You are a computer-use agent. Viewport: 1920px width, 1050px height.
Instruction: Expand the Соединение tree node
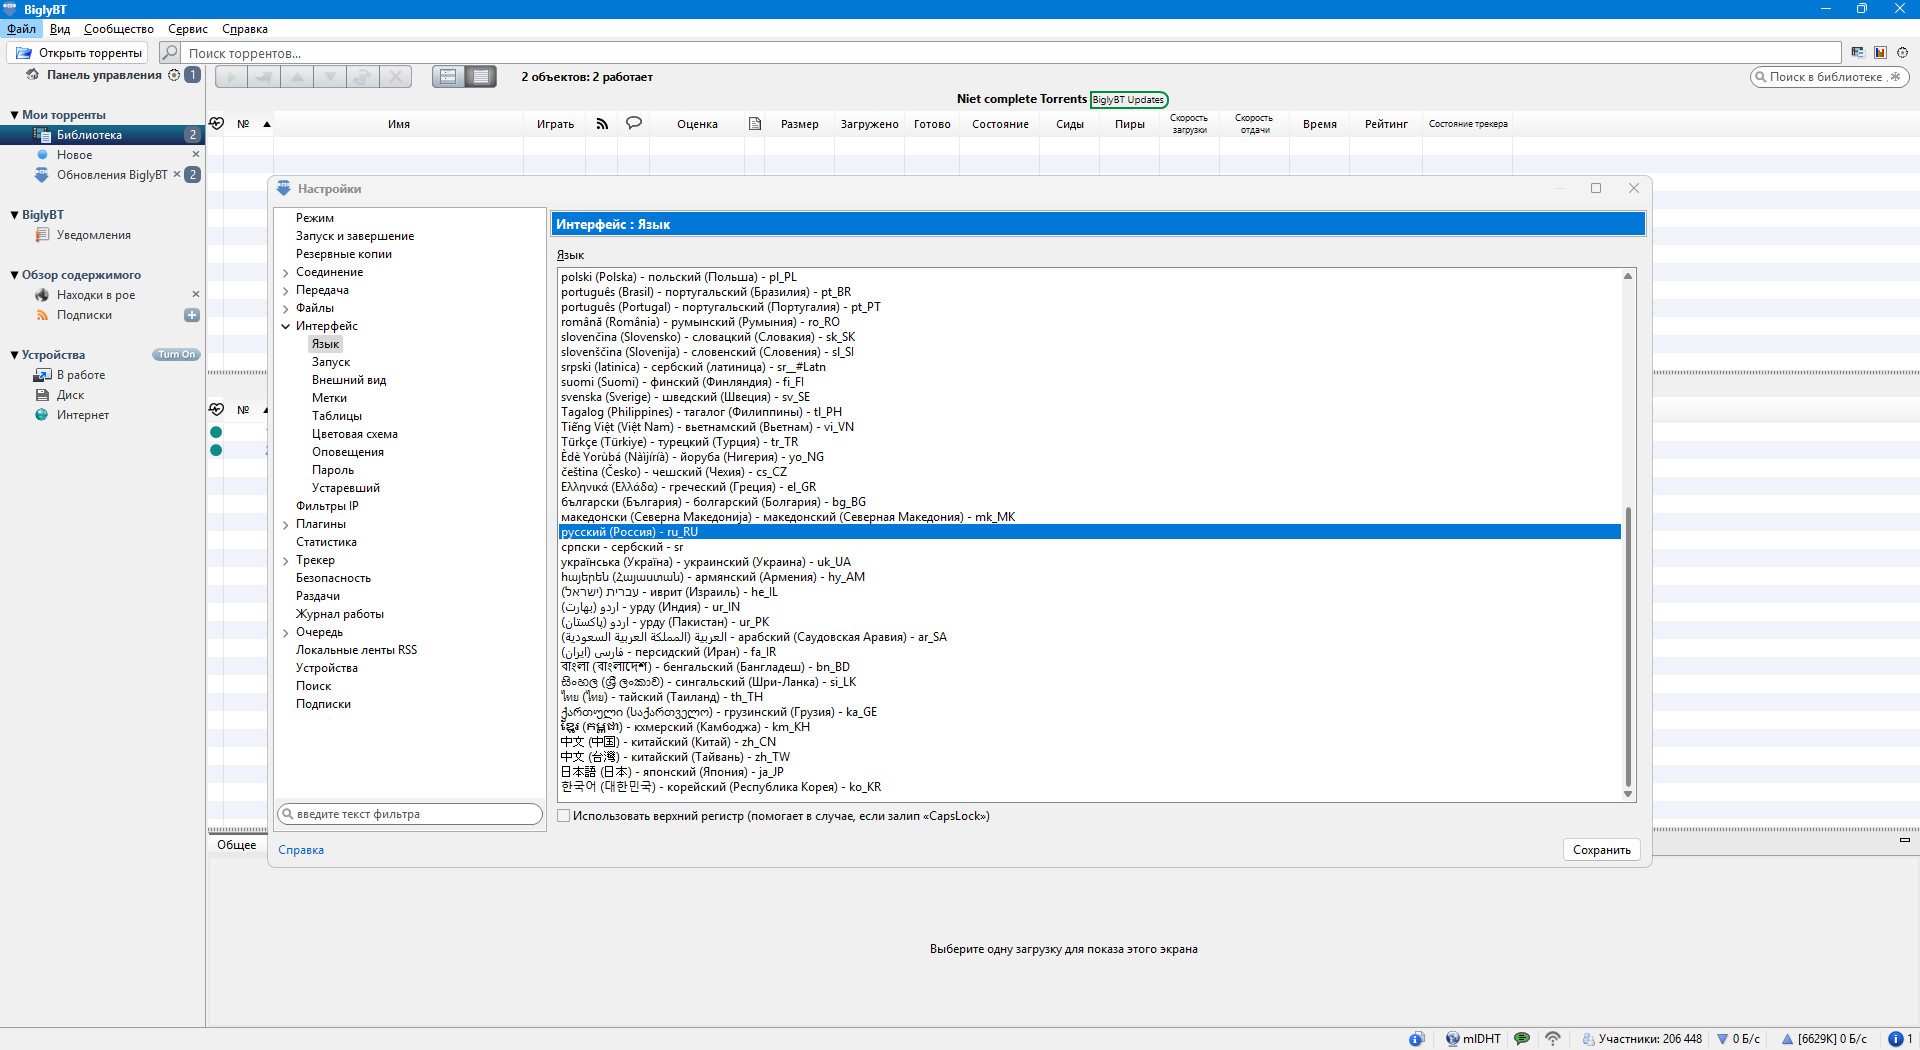coord(286,273)
